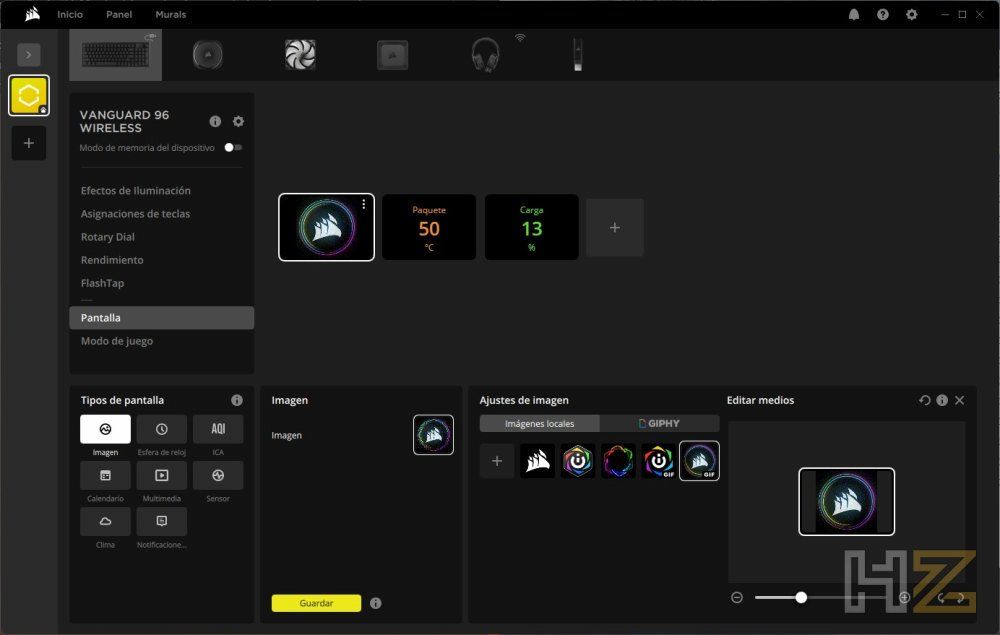The image size is (1000, 635).
Task: Select the Corsair logo screen card
Action: 327,227
